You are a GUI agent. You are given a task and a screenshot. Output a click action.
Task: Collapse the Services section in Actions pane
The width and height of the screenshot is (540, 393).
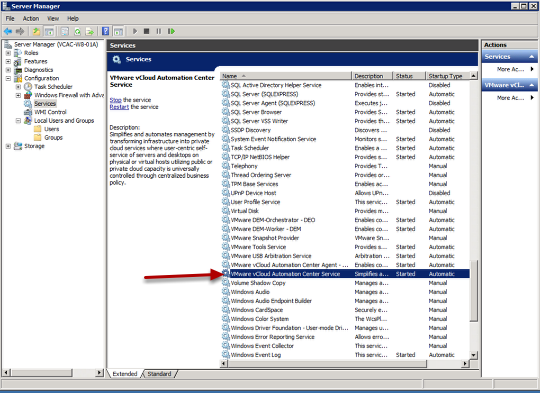point(531,56)
